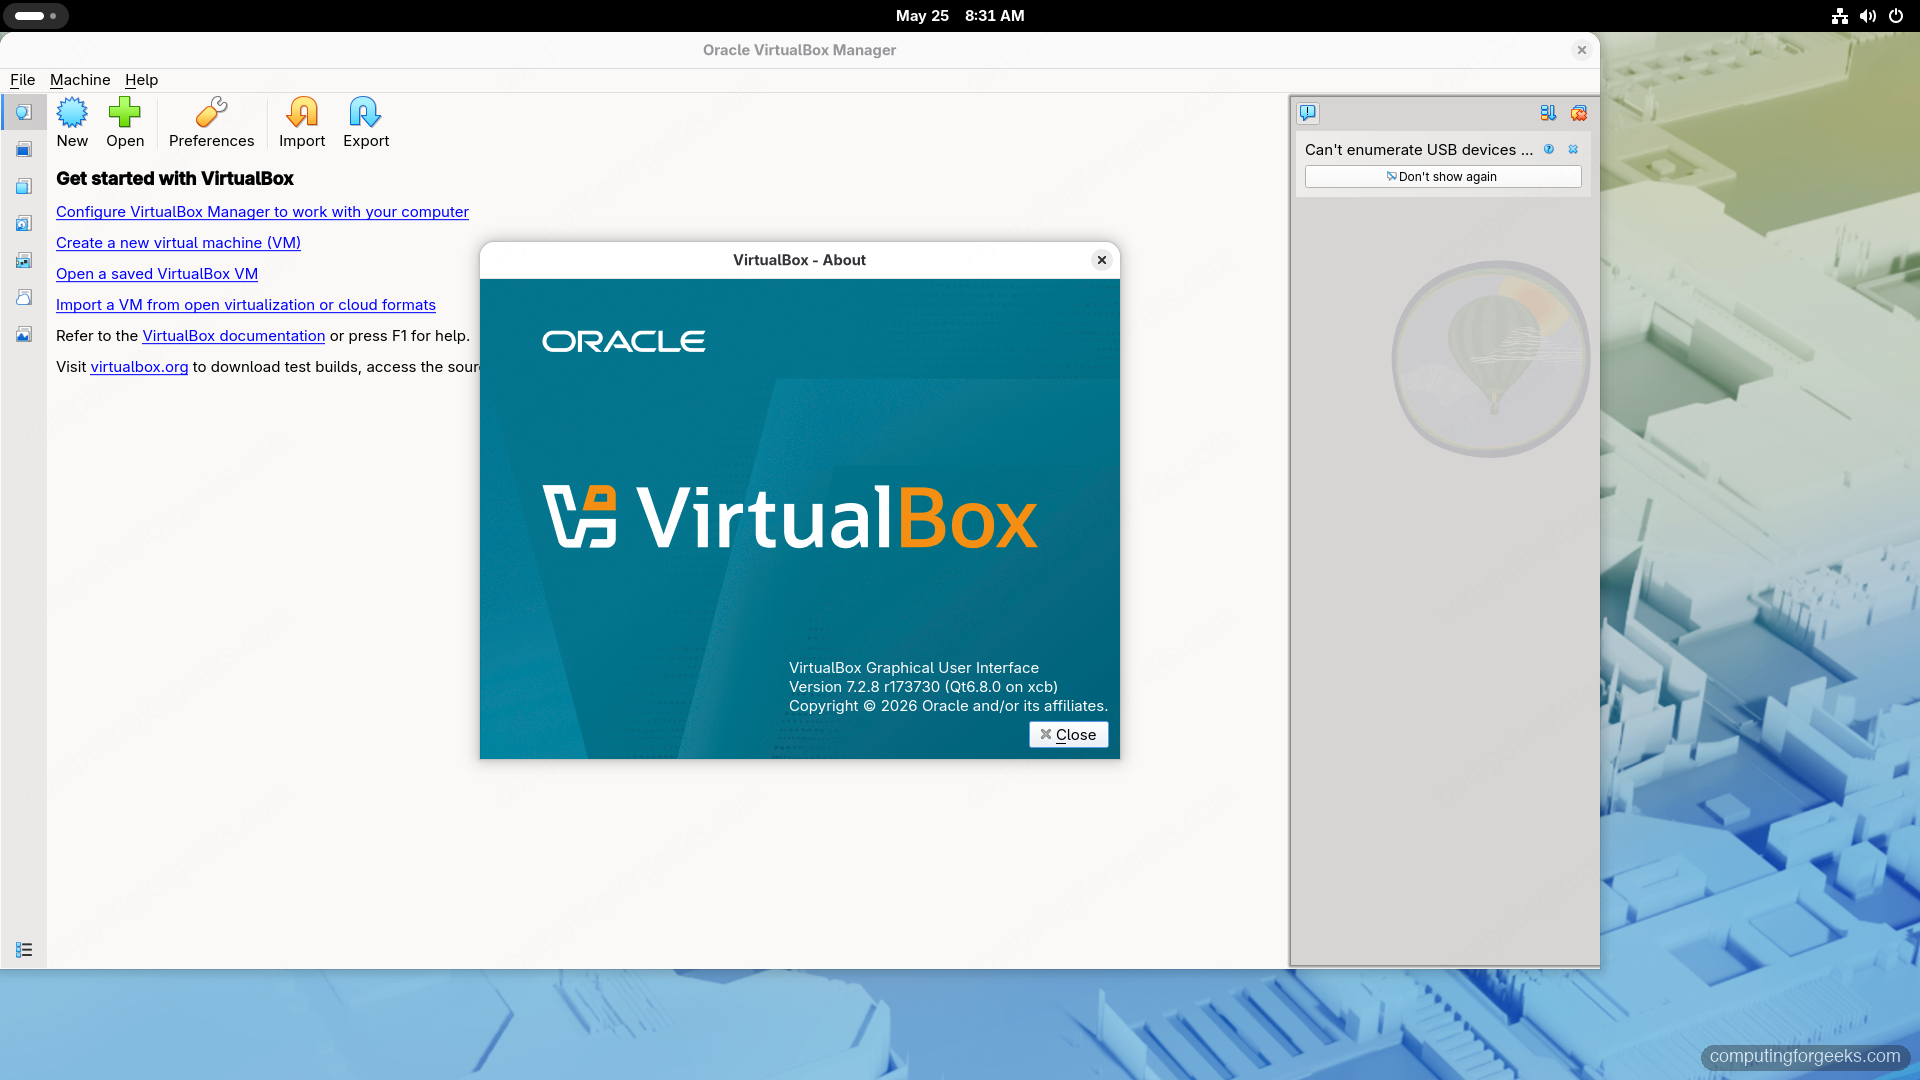Click Configure VirtualBox Manager link
1920x1080 pixels.
[x=262, y=212]
